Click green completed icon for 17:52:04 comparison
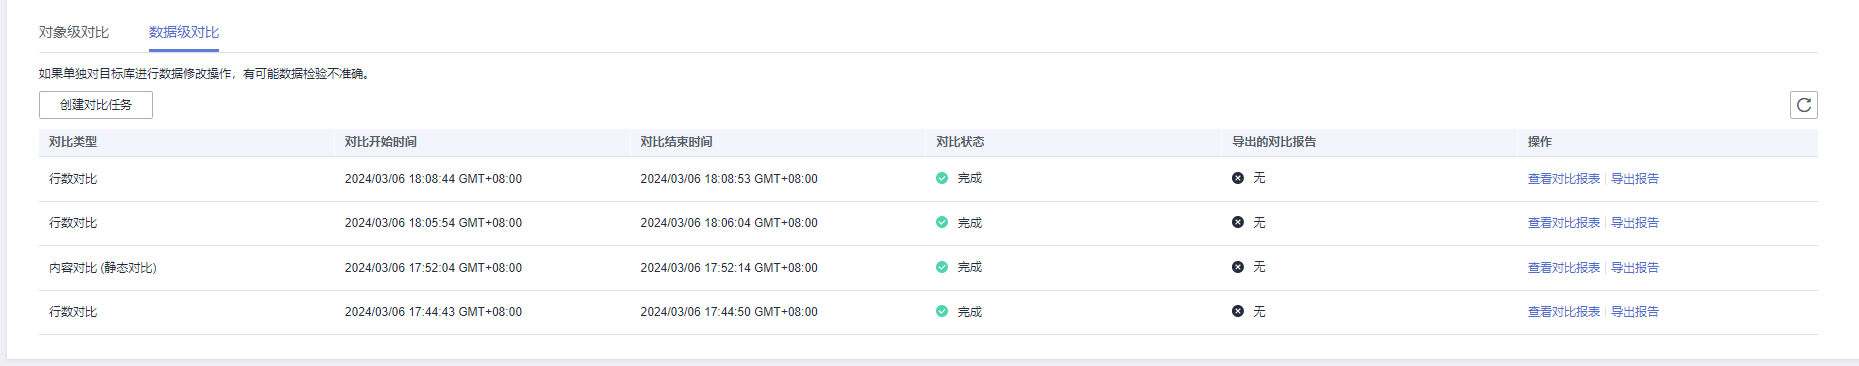 pyautogui.click(x=941, y=267)
